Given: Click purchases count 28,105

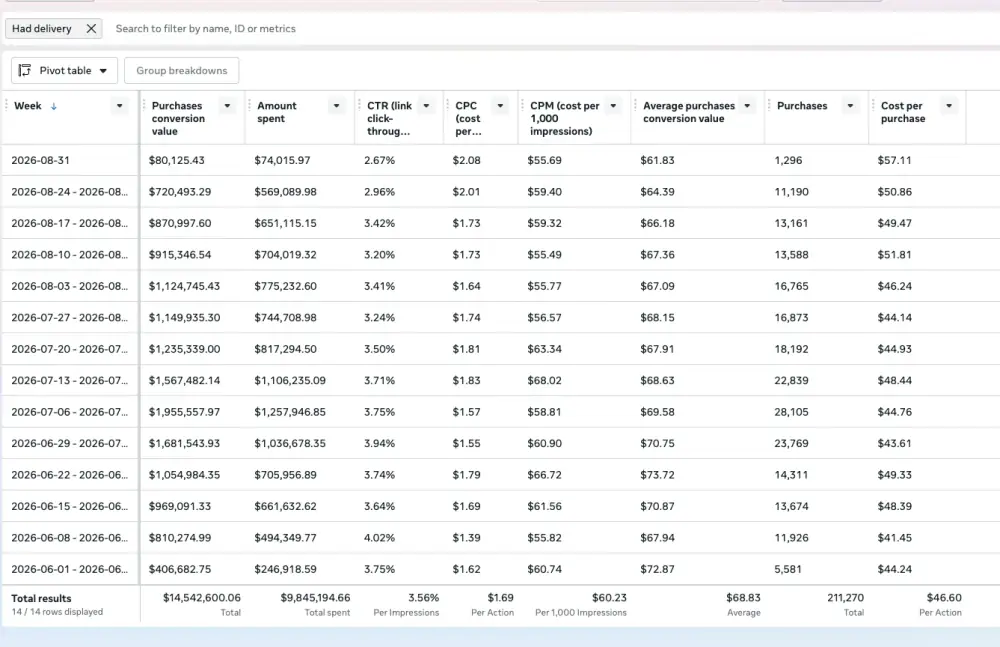Looking at the screenshot, I should click(x=791, y=412).
